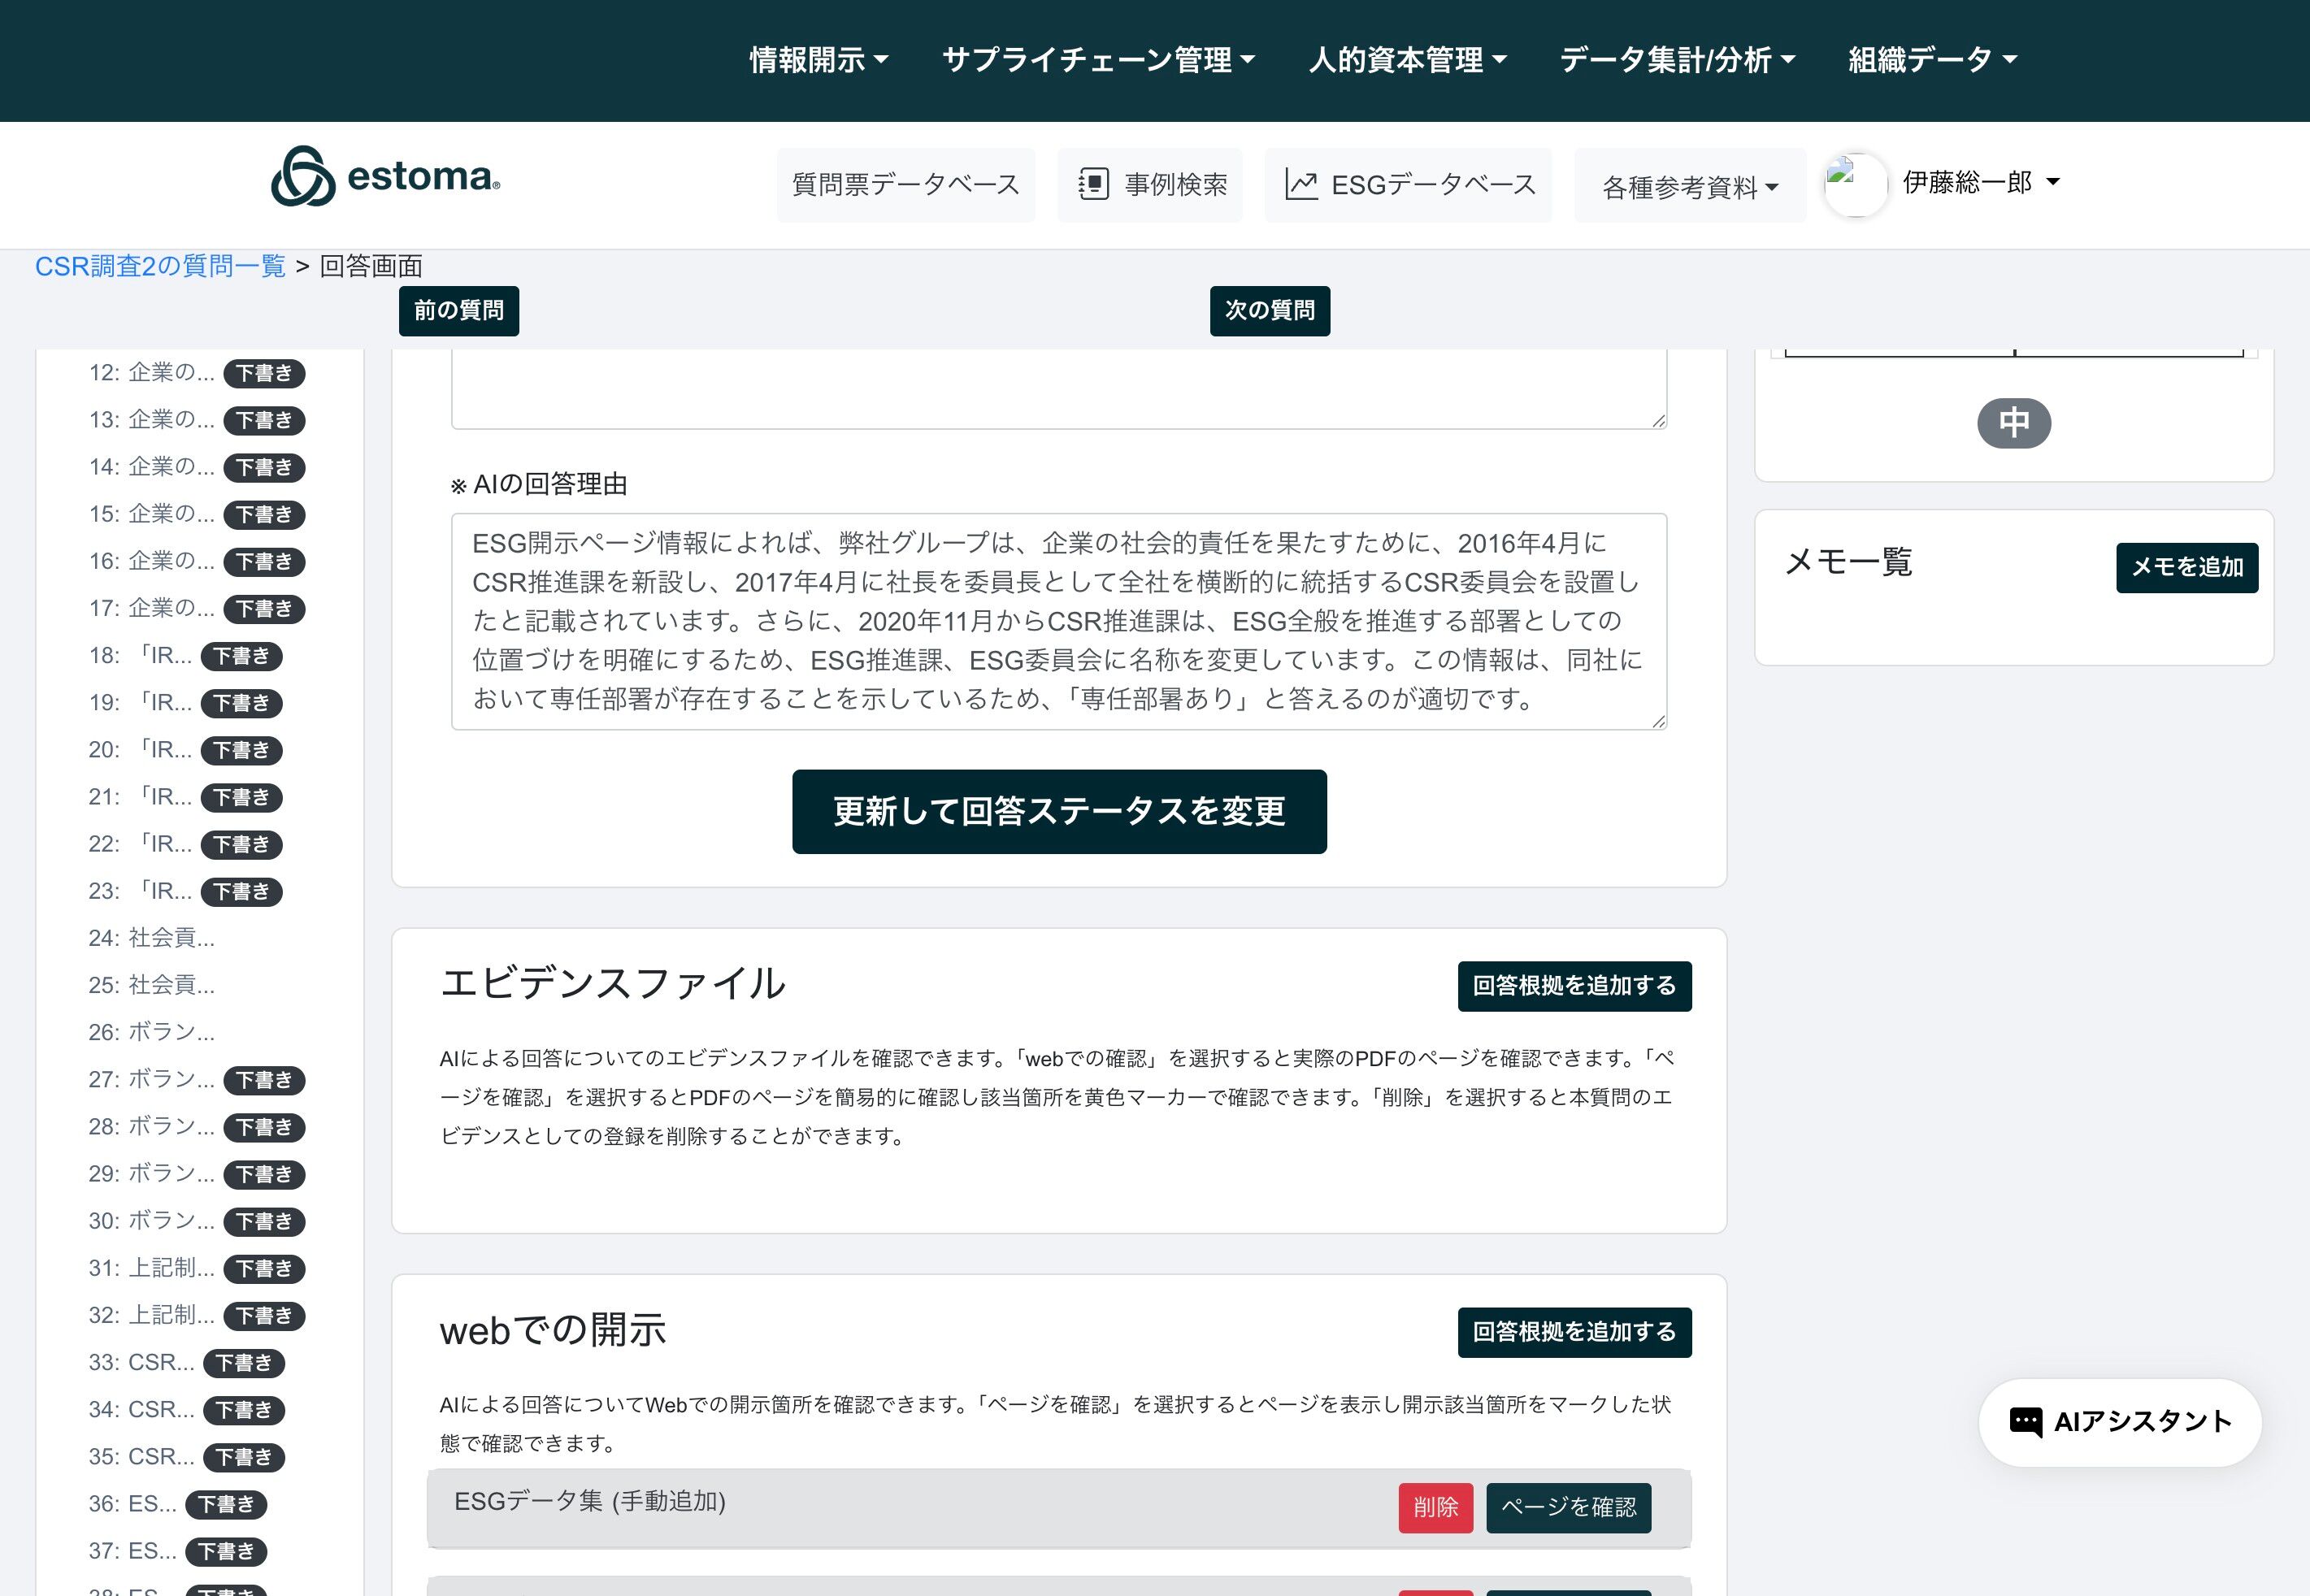Expand the サプライチェーン管理 menu

tap(1098, 60)
